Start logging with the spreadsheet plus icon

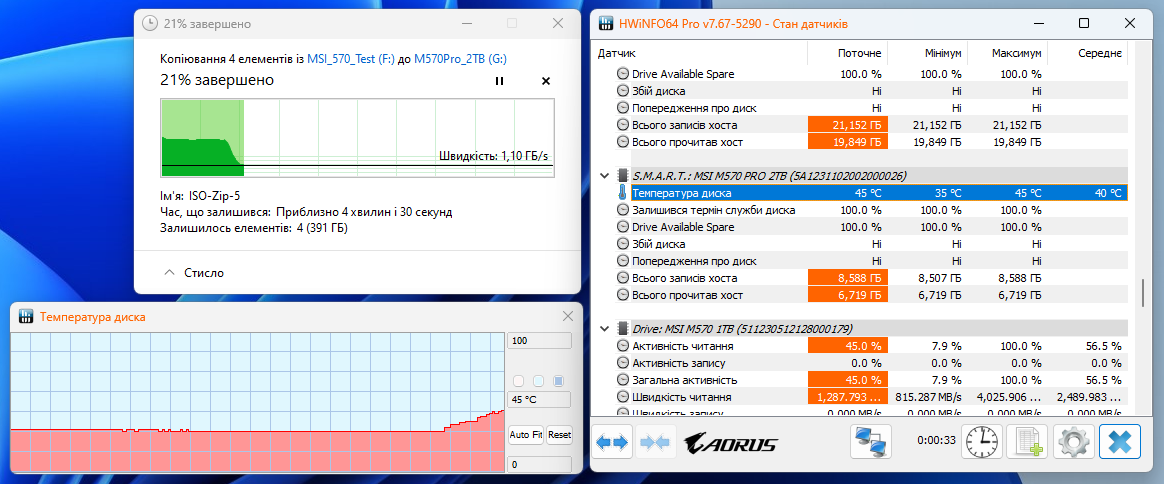[x=1027, y=442]
